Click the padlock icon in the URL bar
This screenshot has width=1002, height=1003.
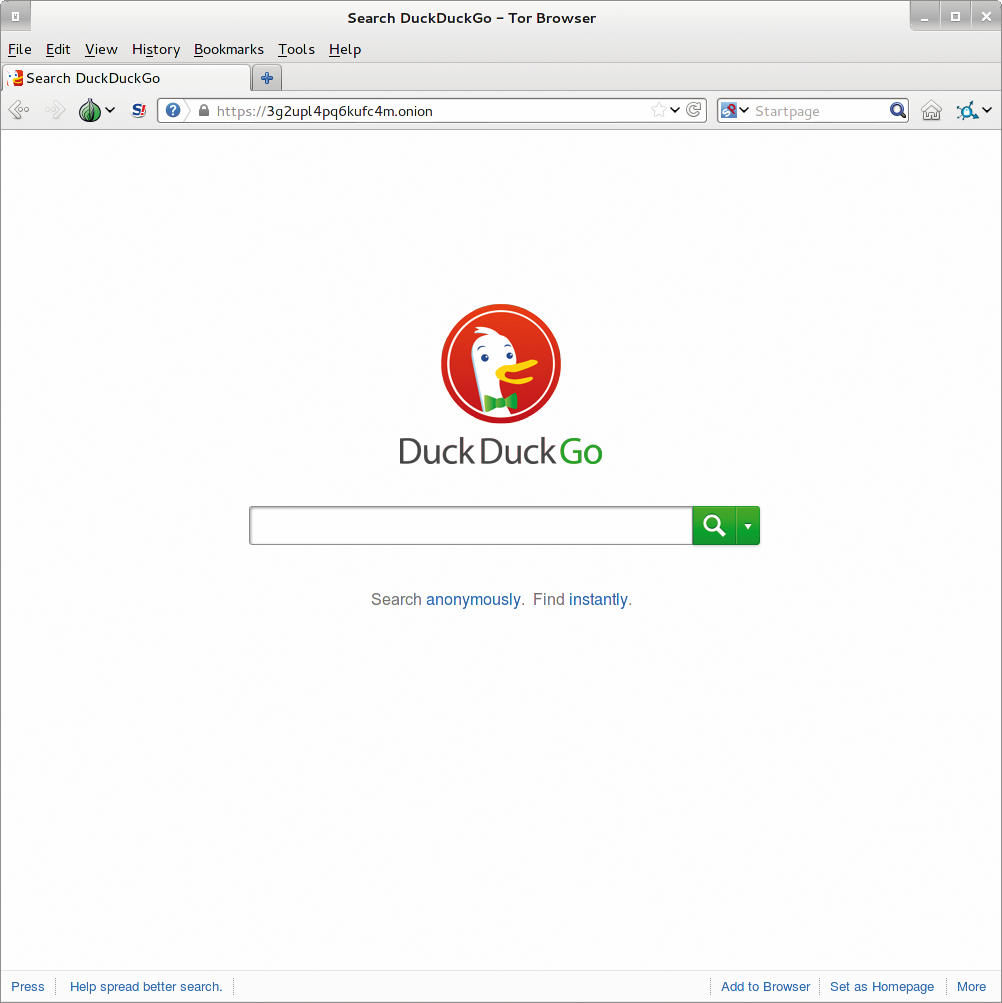203,111
